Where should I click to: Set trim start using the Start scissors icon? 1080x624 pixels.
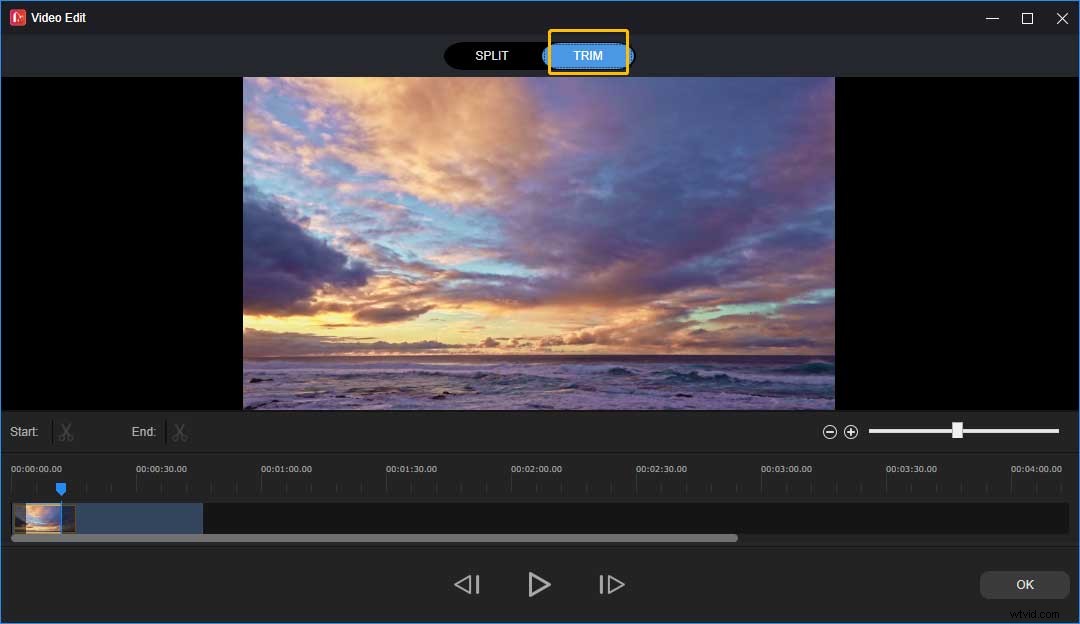tap(65, 431)
